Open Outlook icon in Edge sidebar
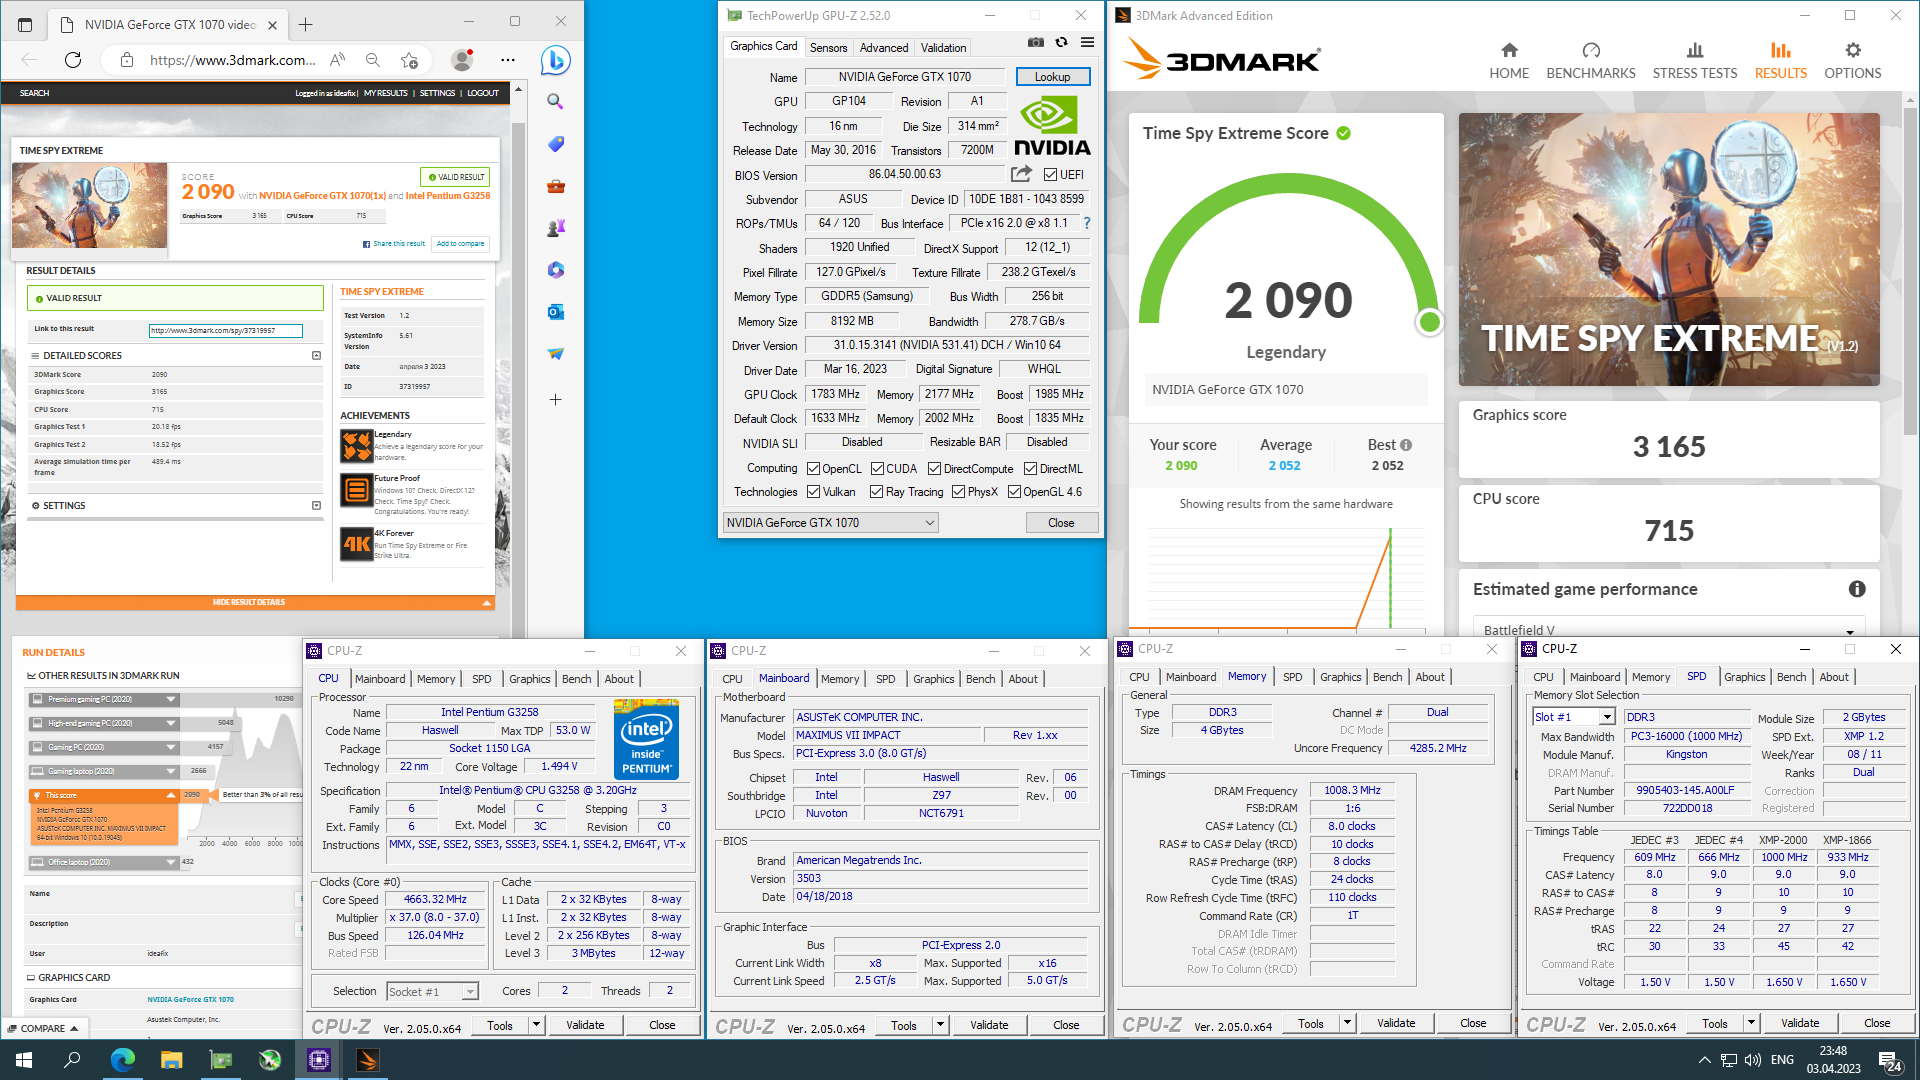1920x1080 pixels. pos(555,312)
